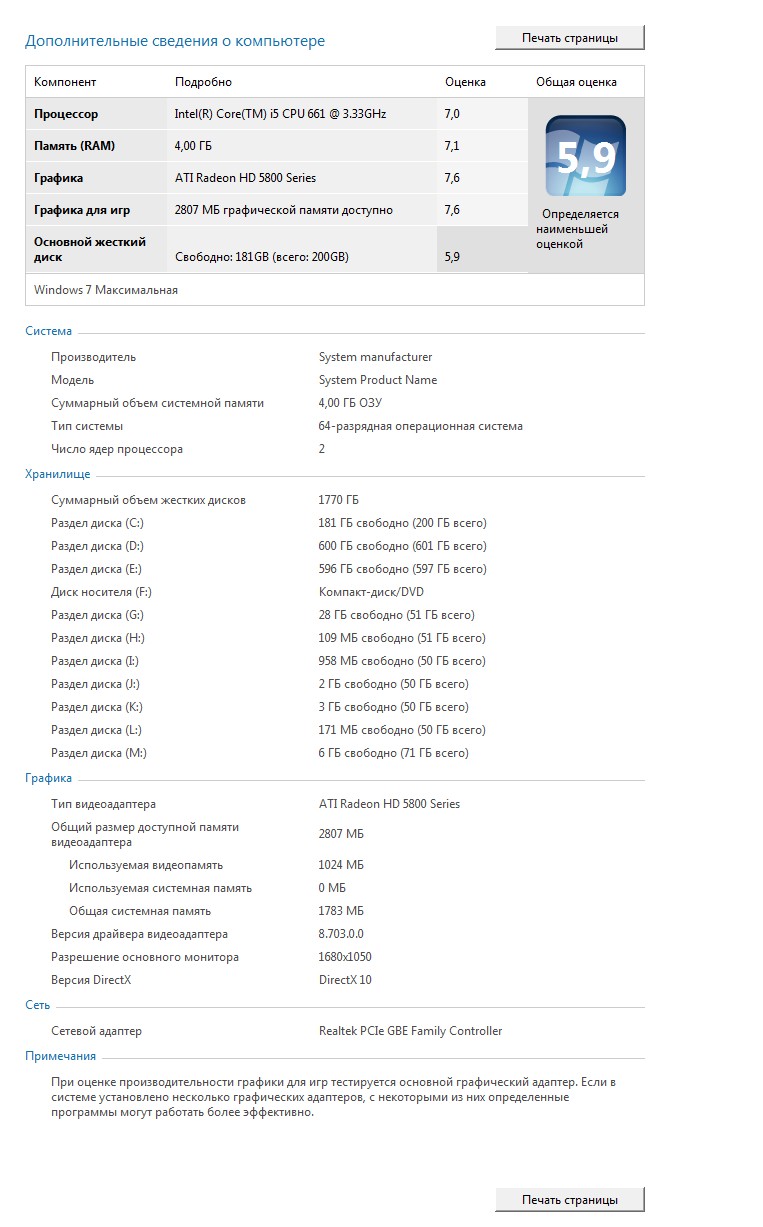Click the "Версия DirectX" label

[91, 980]
